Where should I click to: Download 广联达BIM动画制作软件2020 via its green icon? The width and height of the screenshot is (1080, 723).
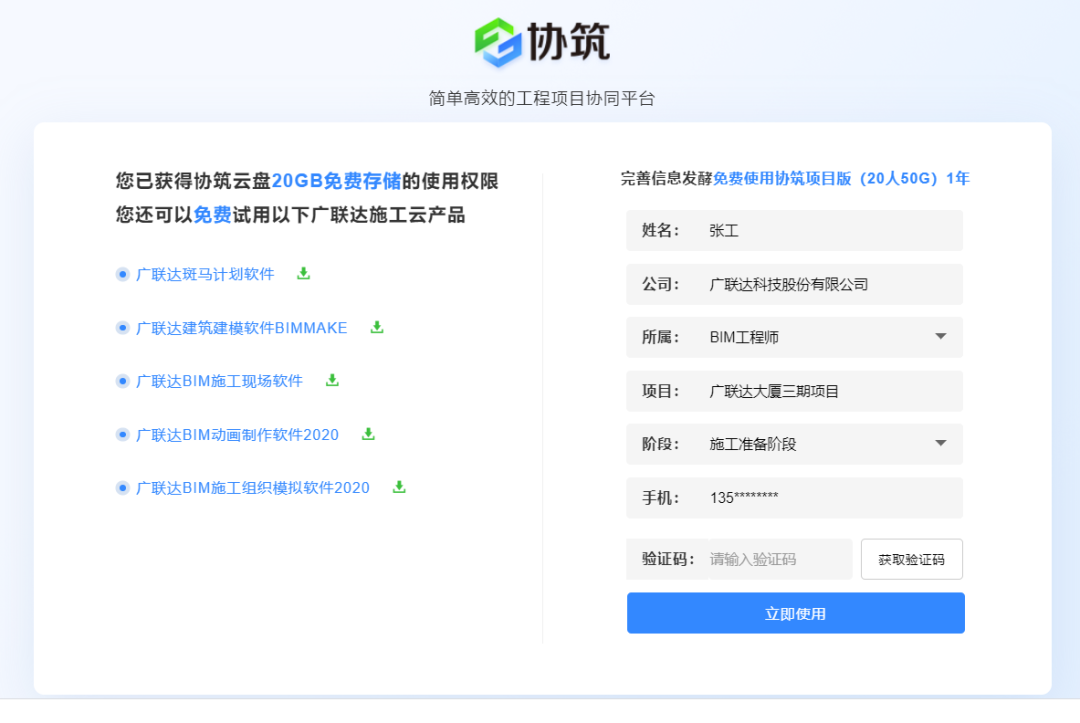368,434
